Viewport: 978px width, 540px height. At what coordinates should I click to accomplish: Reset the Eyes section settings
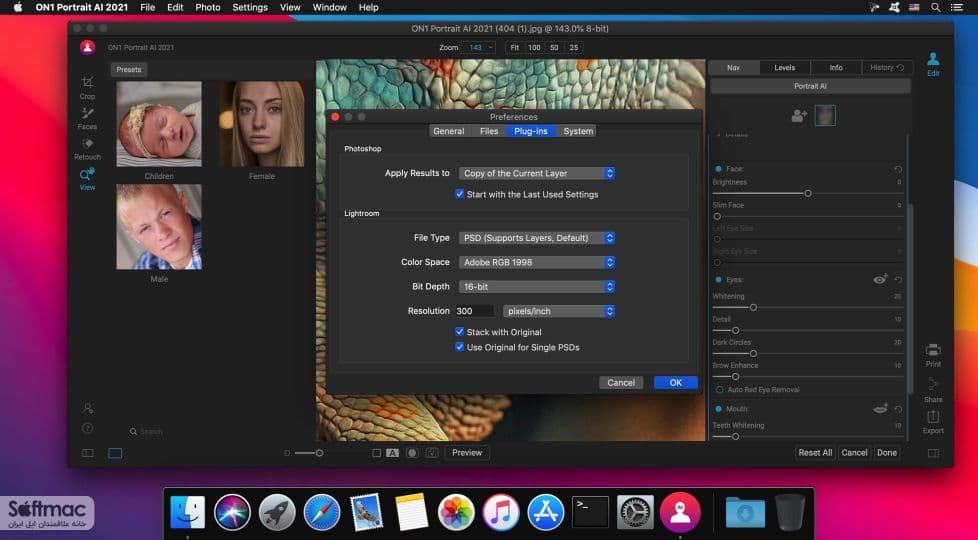tap(898, 280)
